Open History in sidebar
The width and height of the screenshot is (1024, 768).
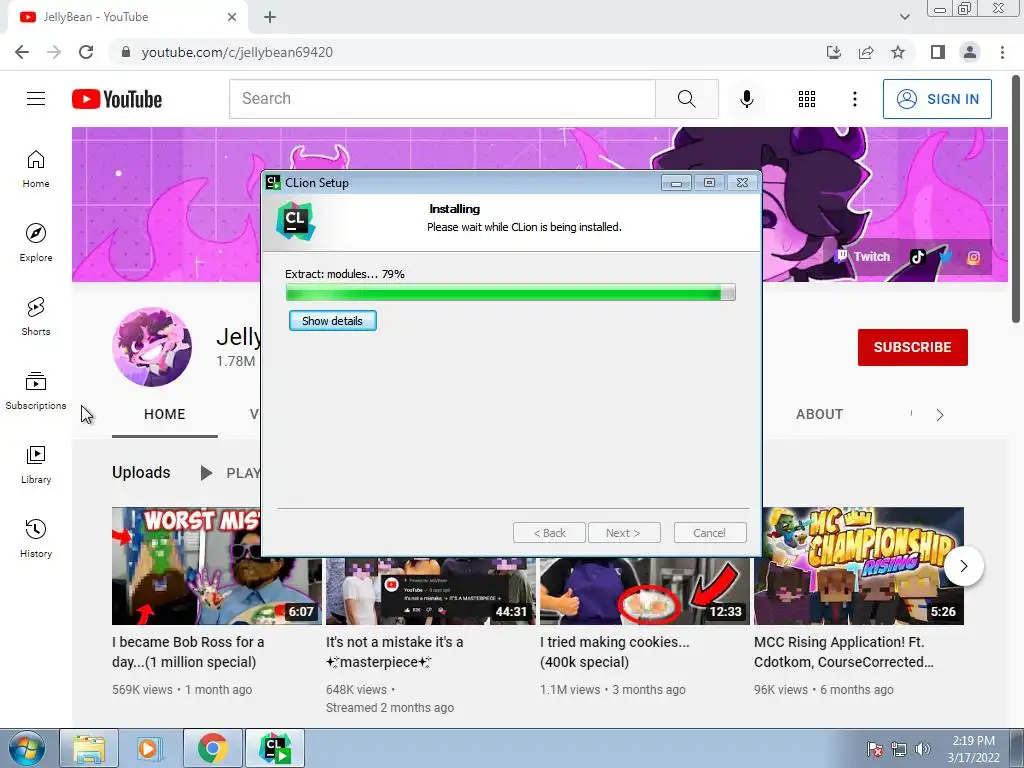coord(36,538)
